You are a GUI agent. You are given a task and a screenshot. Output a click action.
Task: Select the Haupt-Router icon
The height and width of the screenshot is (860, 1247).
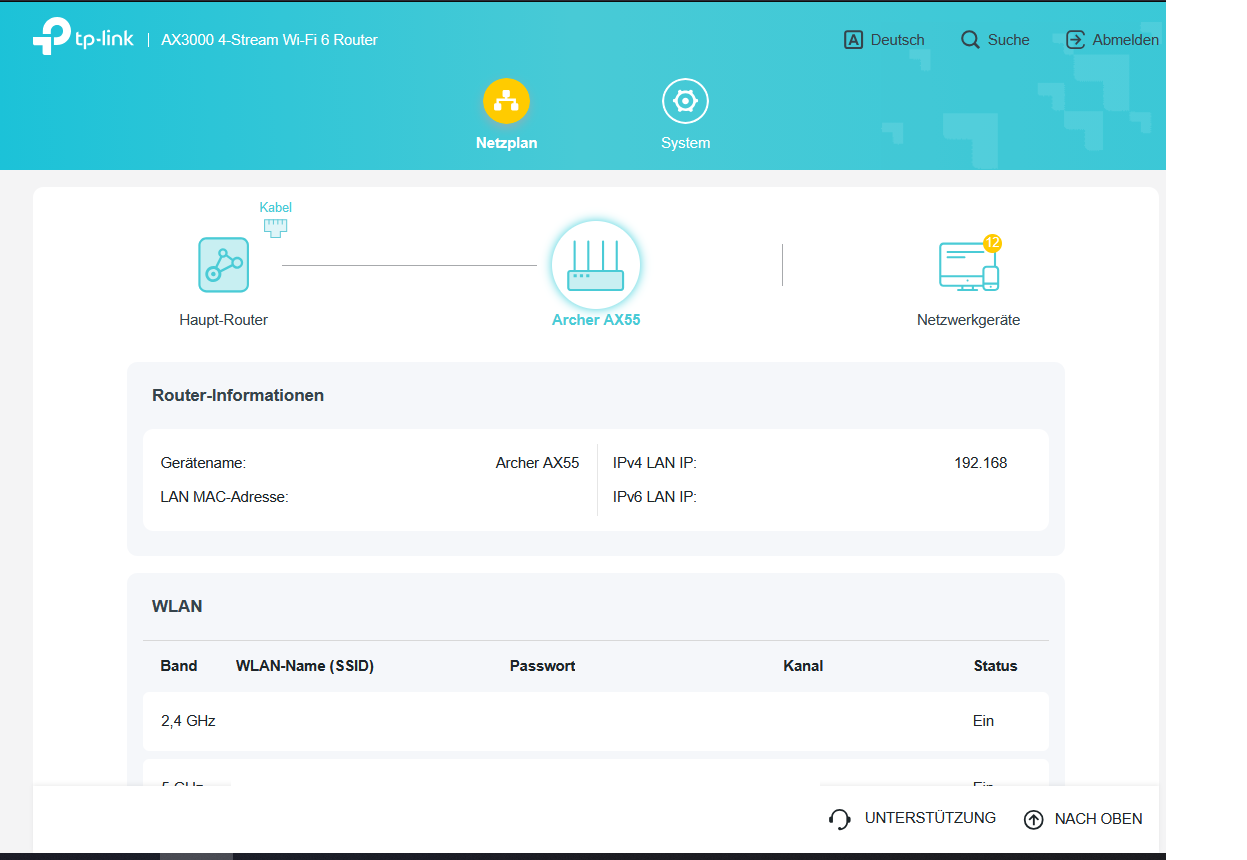coord(223,265)
